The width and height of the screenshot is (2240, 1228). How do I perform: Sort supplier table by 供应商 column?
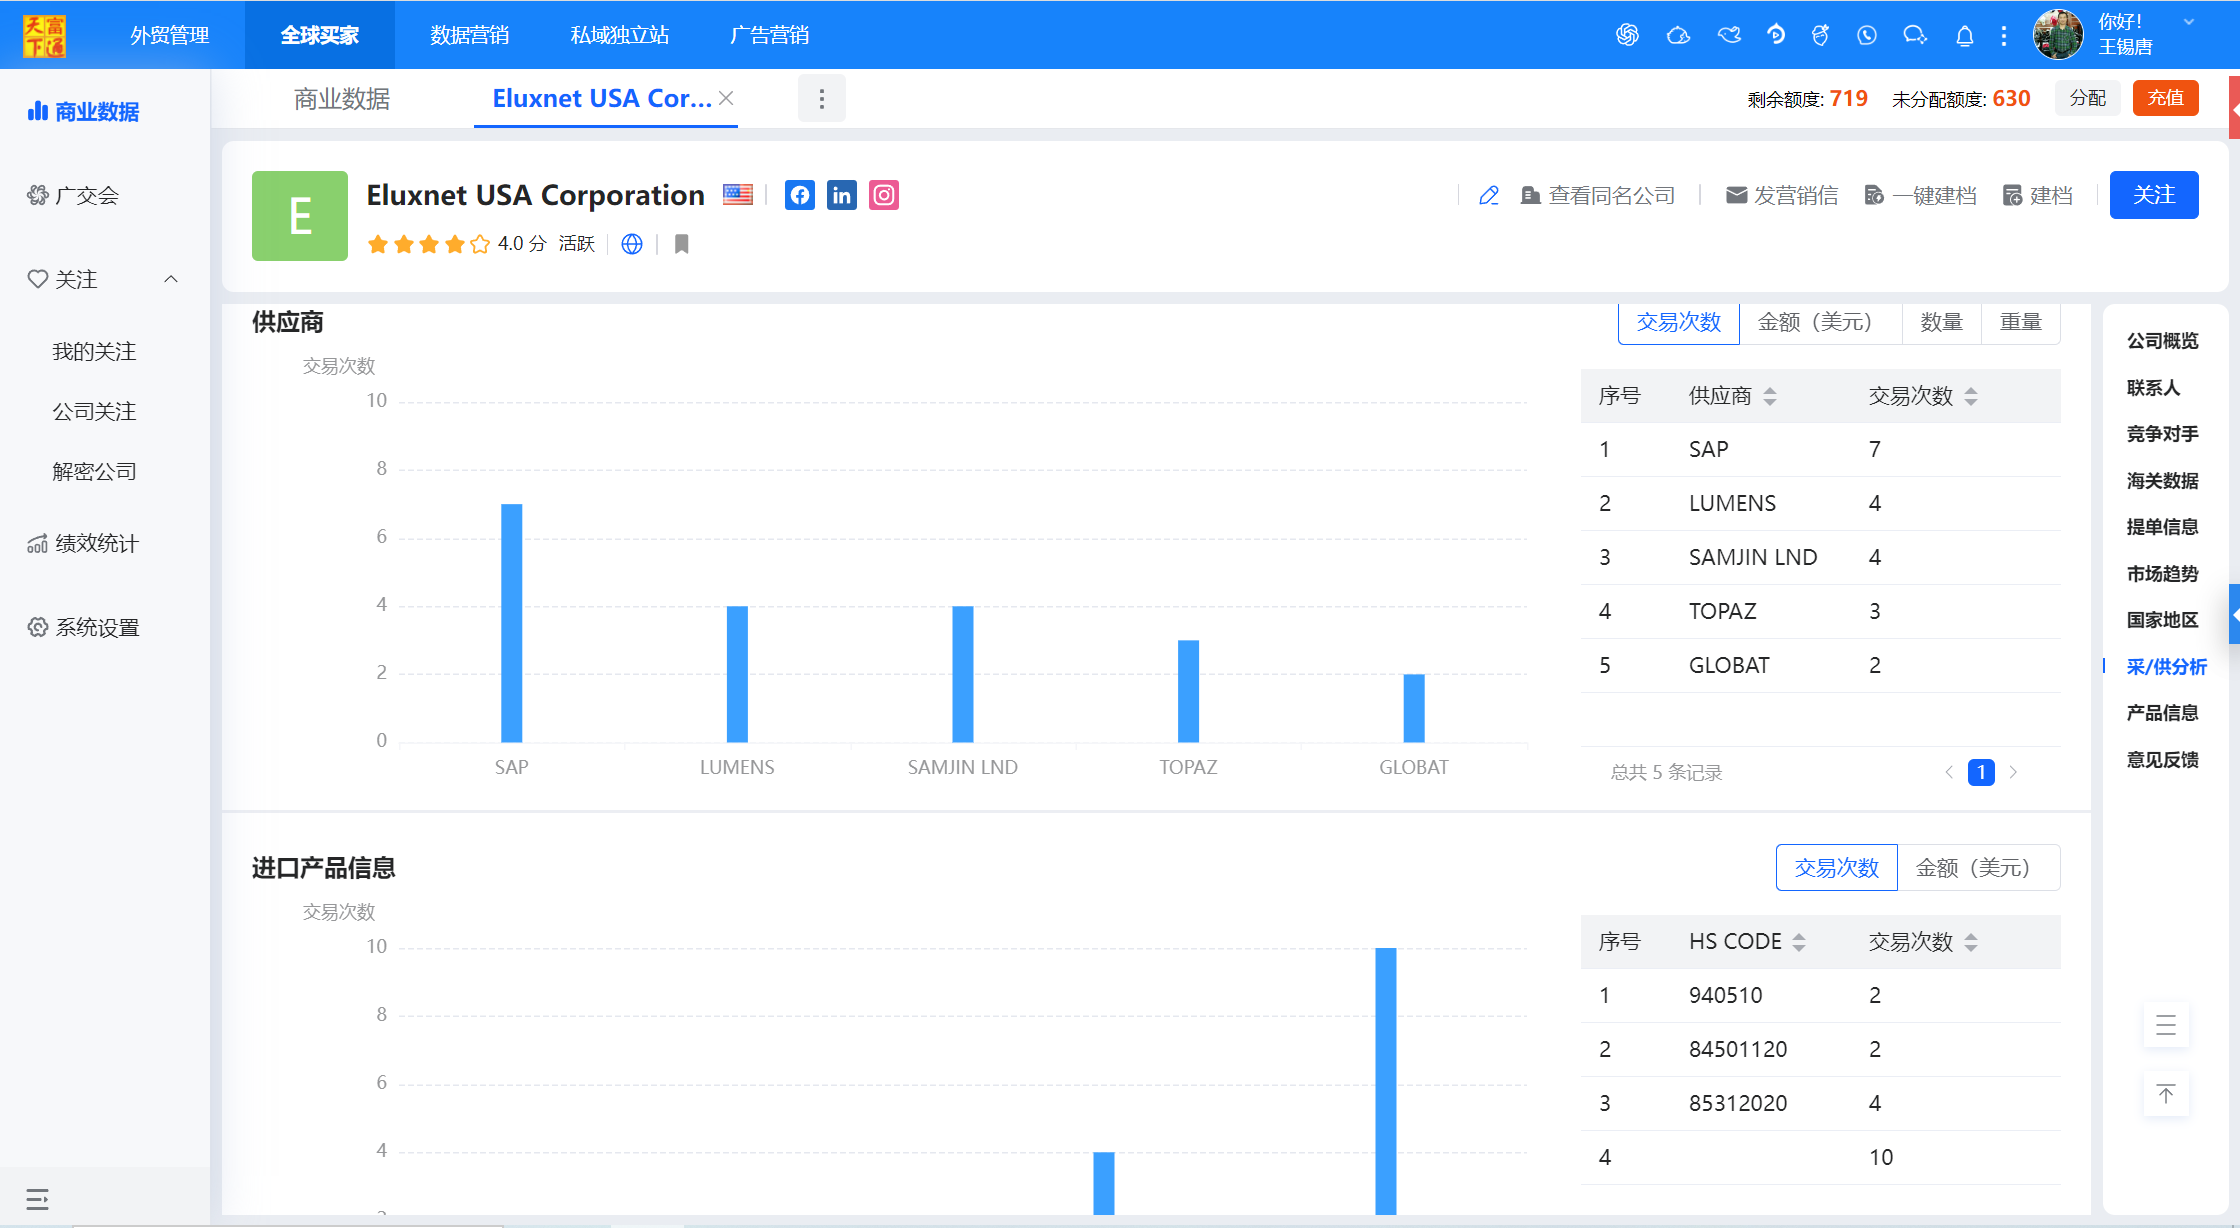tap(1770, 397)
